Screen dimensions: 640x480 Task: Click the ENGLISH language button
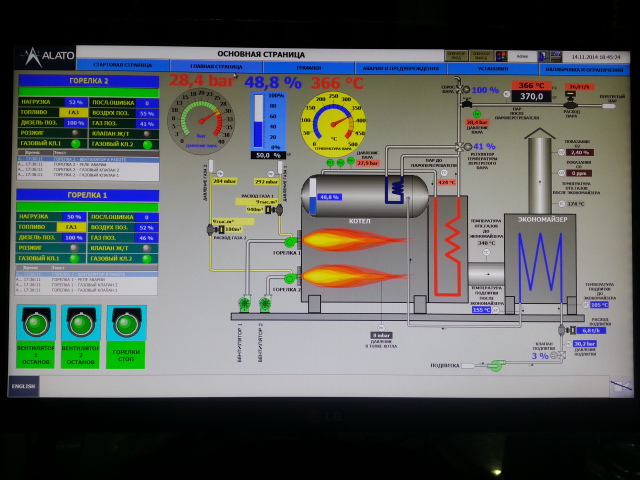[24, 385]
